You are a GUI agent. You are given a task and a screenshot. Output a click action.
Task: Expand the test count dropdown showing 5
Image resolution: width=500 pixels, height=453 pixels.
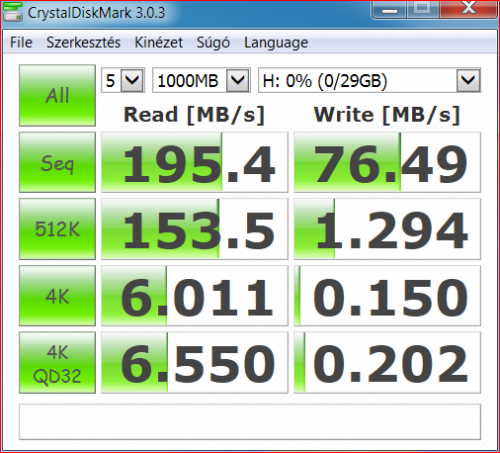(x=132, y=80)
